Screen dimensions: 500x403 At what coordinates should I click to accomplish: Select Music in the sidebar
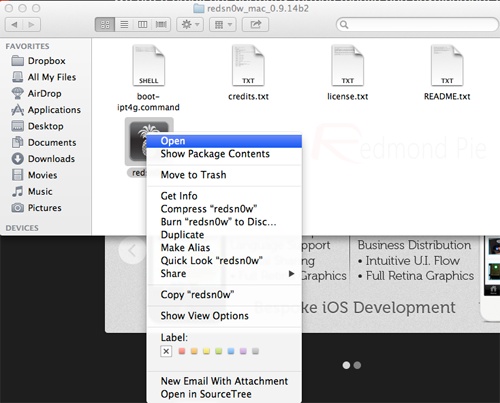(32, 191)
